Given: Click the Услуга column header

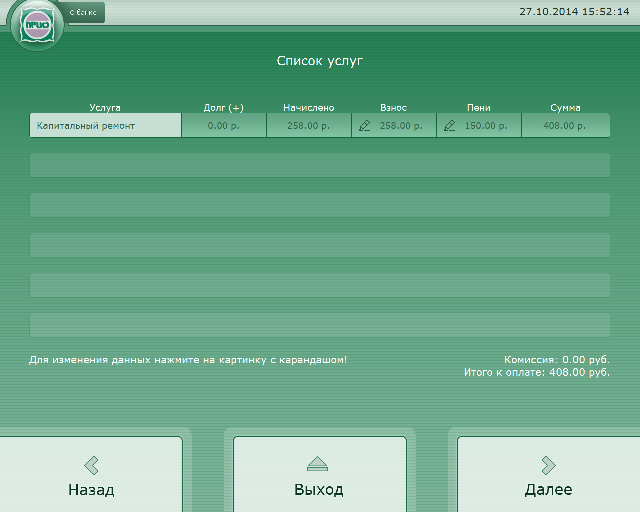Looking at the screenshot, I should point(105,107).
